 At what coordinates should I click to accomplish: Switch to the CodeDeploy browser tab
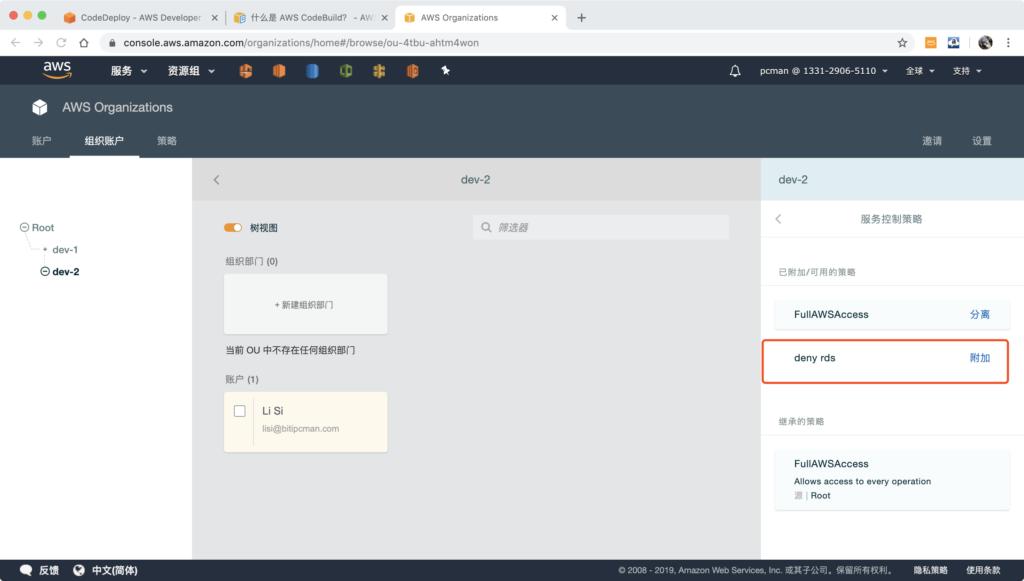coord(140,18)
